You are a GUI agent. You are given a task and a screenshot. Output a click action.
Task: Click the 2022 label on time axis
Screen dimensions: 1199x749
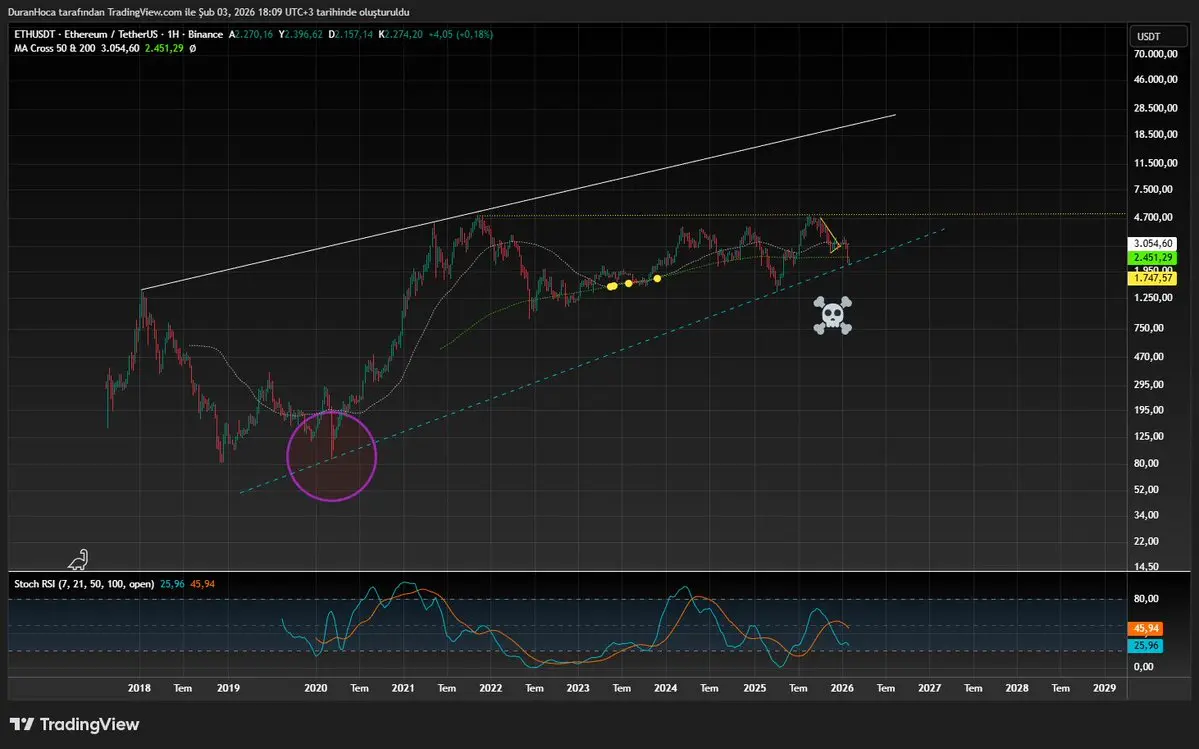pyautogui.click(x=491, y=688)
